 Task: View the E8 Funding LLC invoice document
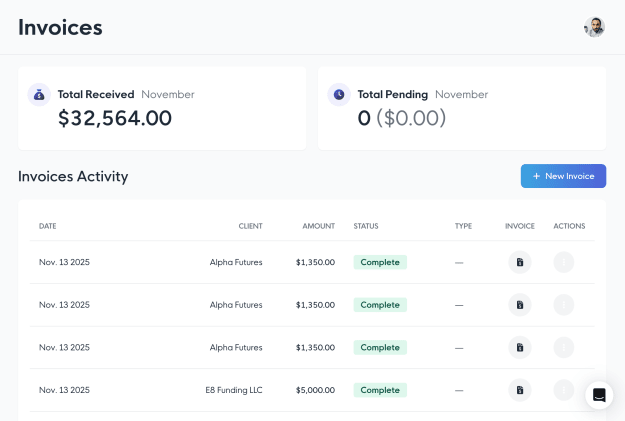tap(520, 390)
